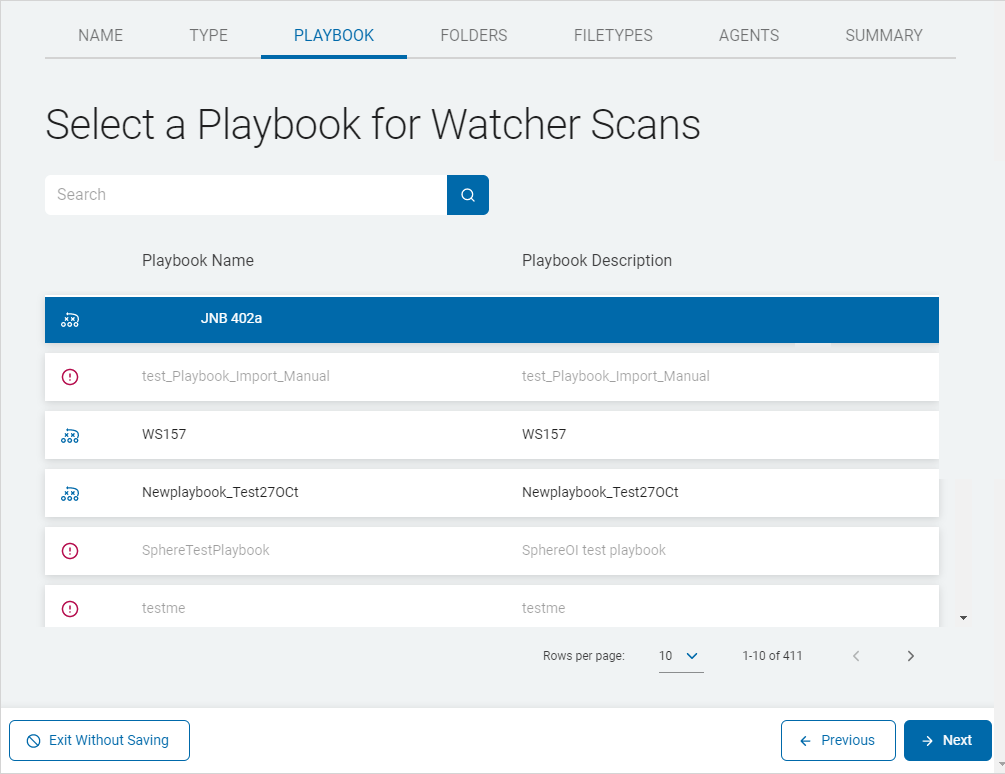Click the search magnifier button
The height and width of the screenshot is (774, 1005).
coord(467,195)
